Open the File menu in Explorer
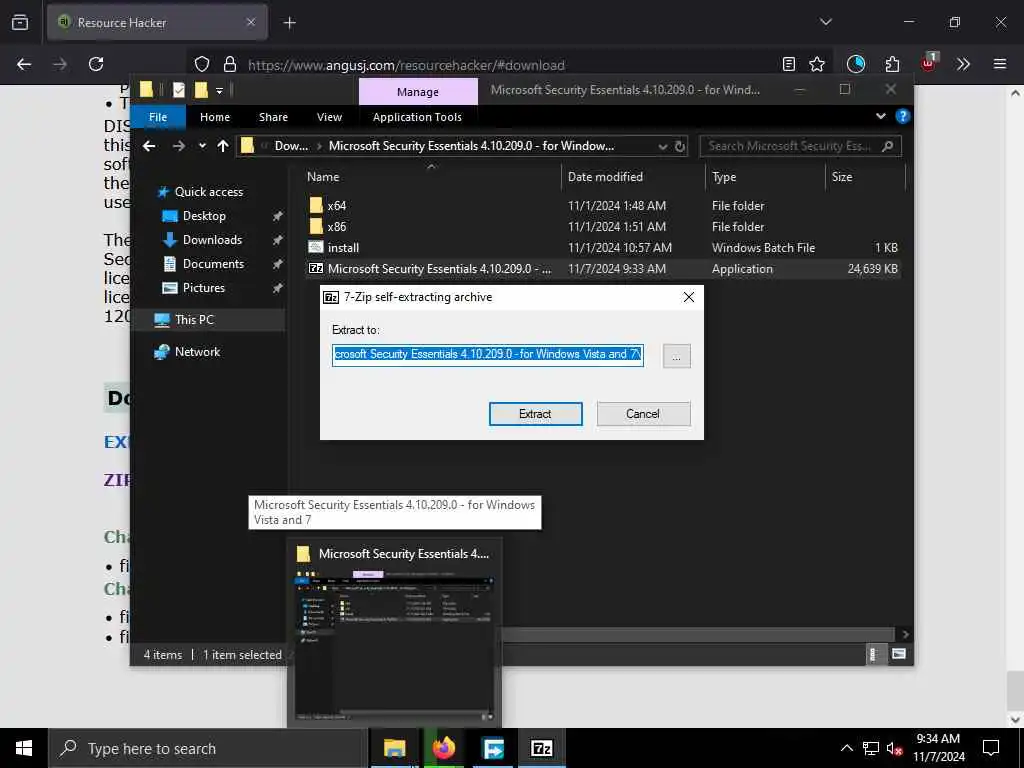 (x=158, y=117)
